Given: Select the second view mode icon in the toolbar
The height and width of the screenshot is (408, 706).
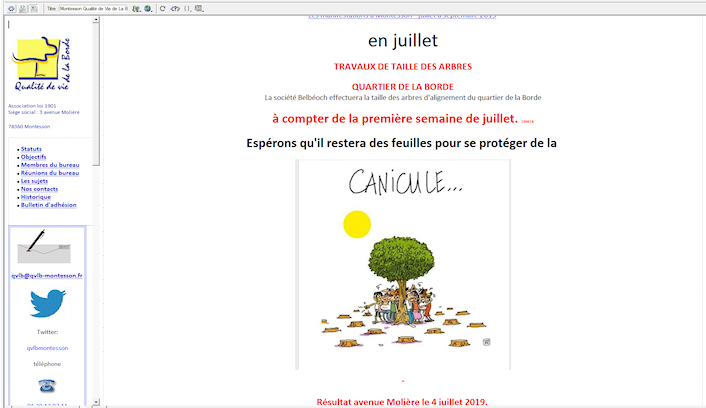Looking at the screenshot, I should click(23, 9).
